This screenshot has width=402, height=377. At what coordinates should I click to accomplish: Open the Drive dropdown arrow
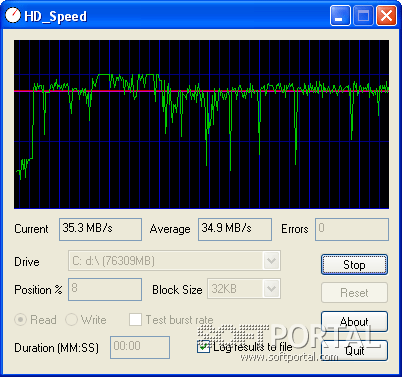click(x=271, y=261)
